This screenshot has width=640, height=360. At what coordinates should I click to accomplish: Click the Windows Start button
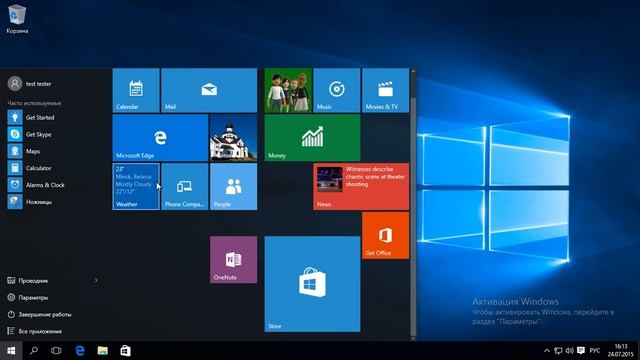[11, 351]
